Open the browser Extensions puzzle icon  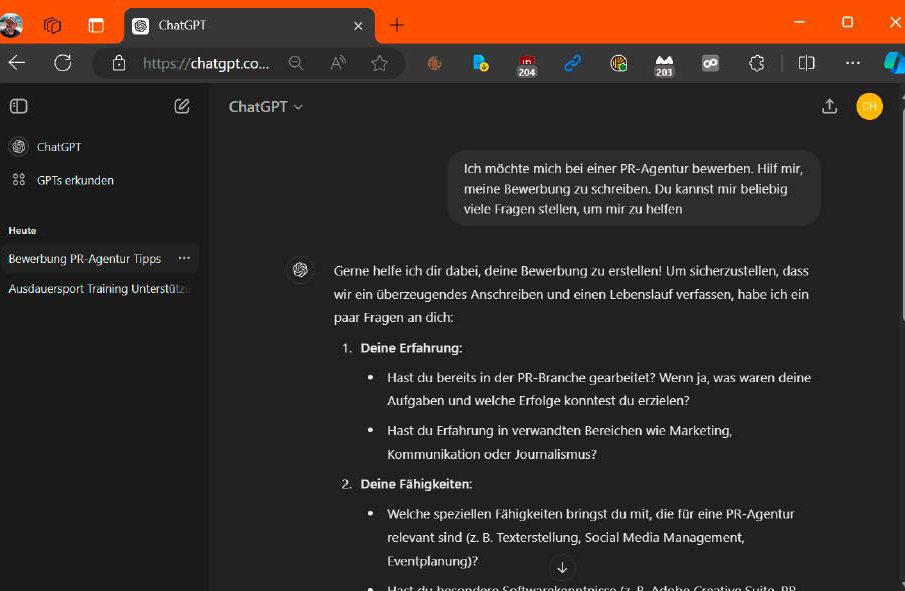(x=757, y=63)
